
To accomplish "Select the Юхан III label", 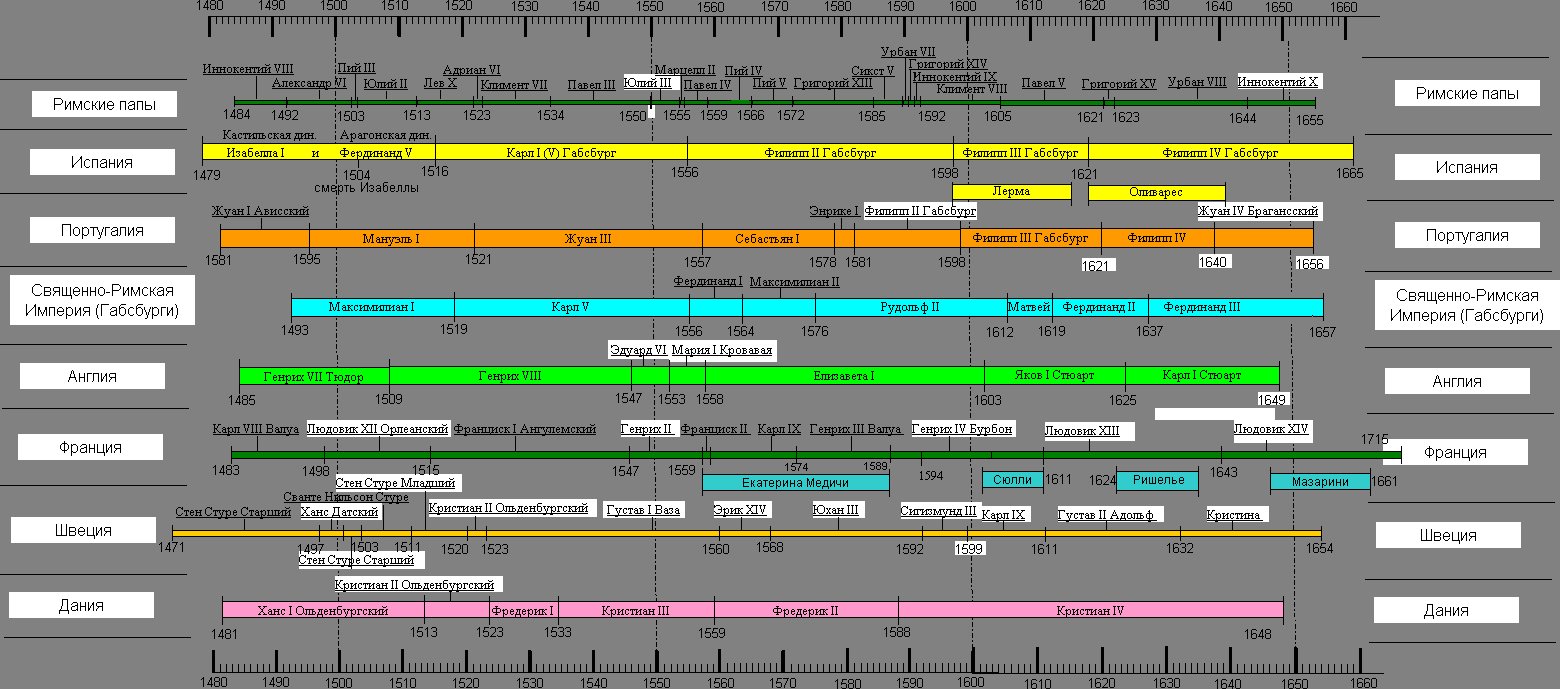I will click(x=836, y=510).
